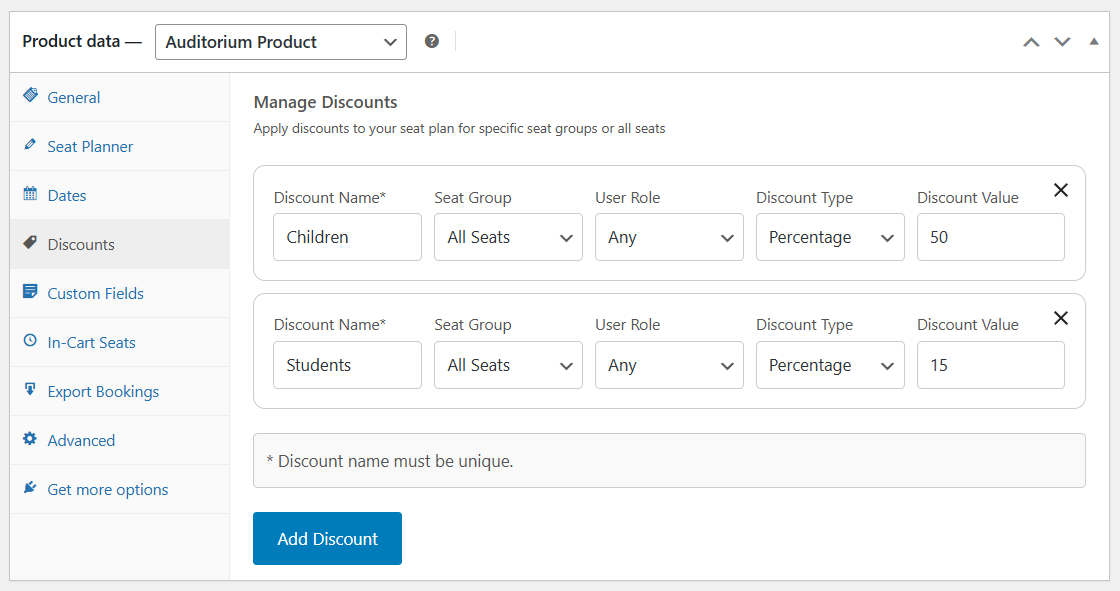Click the Export Bookings download icon
Screen dimensions: 1120x591
pyautogui.click(x=30, y=391)
